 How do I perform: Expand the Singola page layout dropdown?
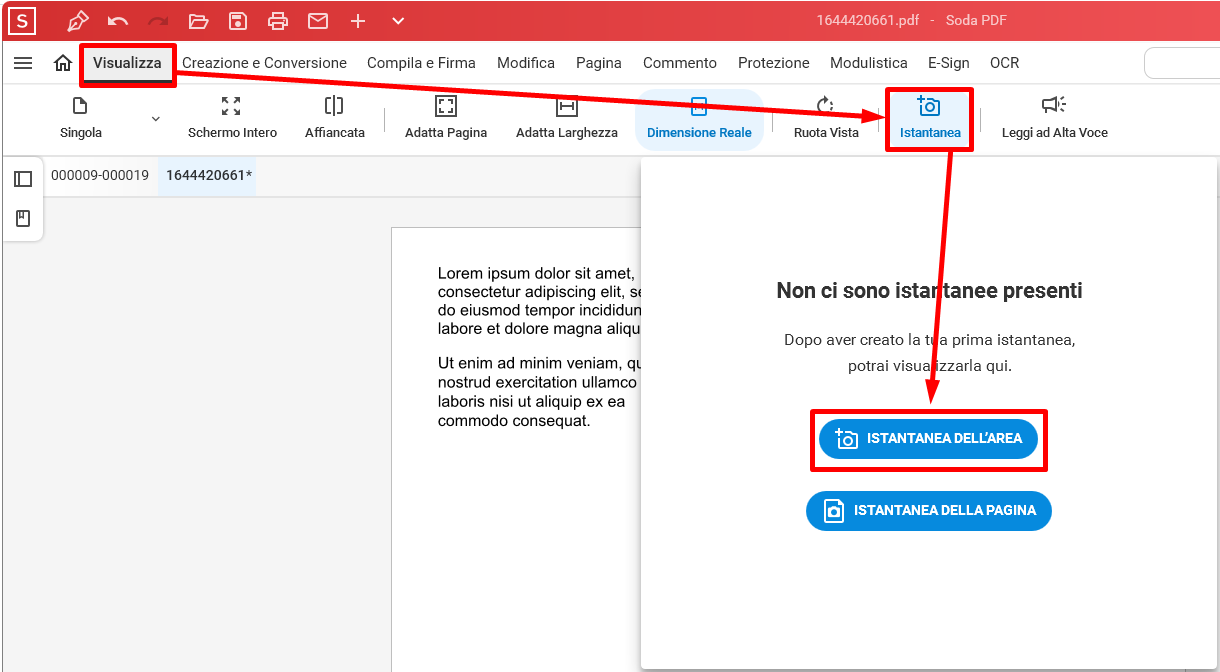click(x=155, y=119)
